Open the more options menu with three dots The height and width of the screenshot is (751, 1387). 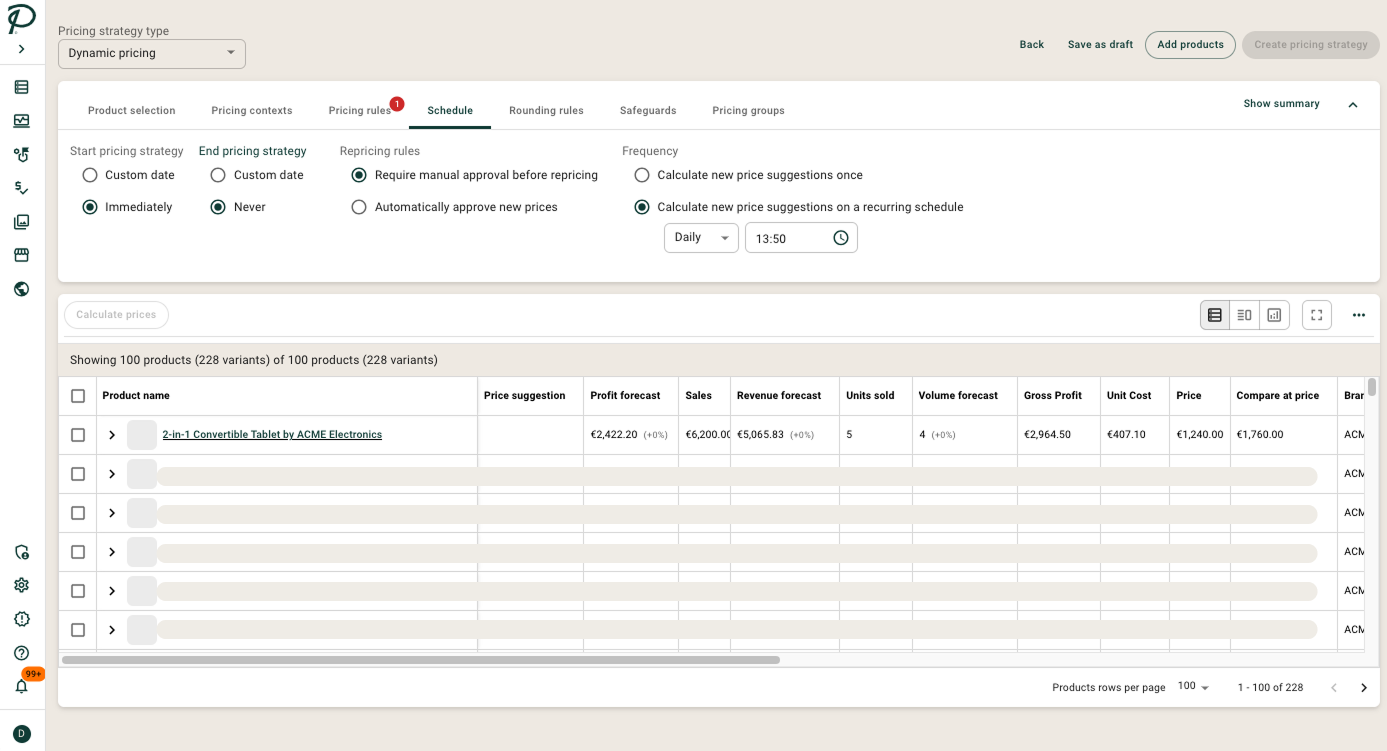(1358, 314)
